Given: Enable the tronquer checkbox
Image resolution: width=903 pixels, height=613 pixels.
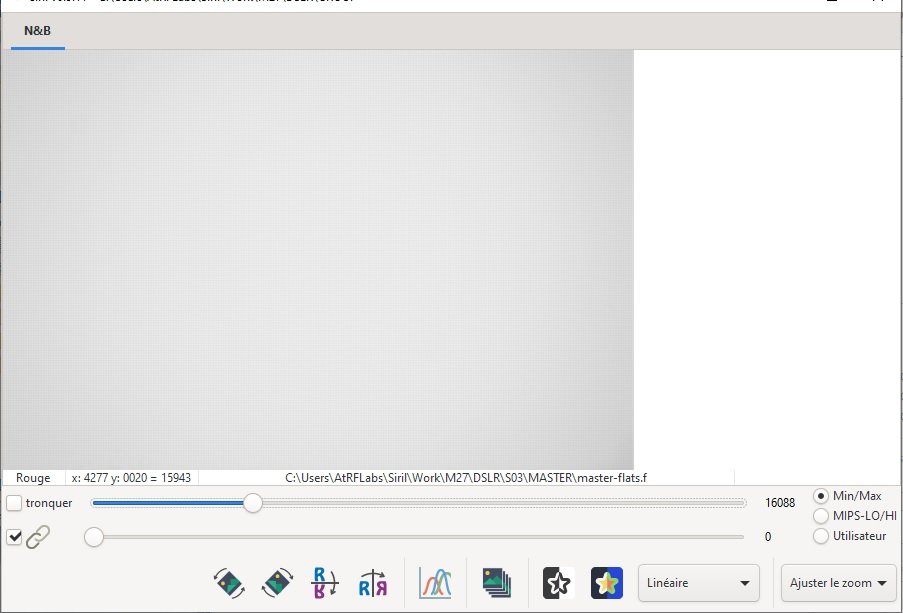Looking at the screenshot, I should click(x=14, y=503).
